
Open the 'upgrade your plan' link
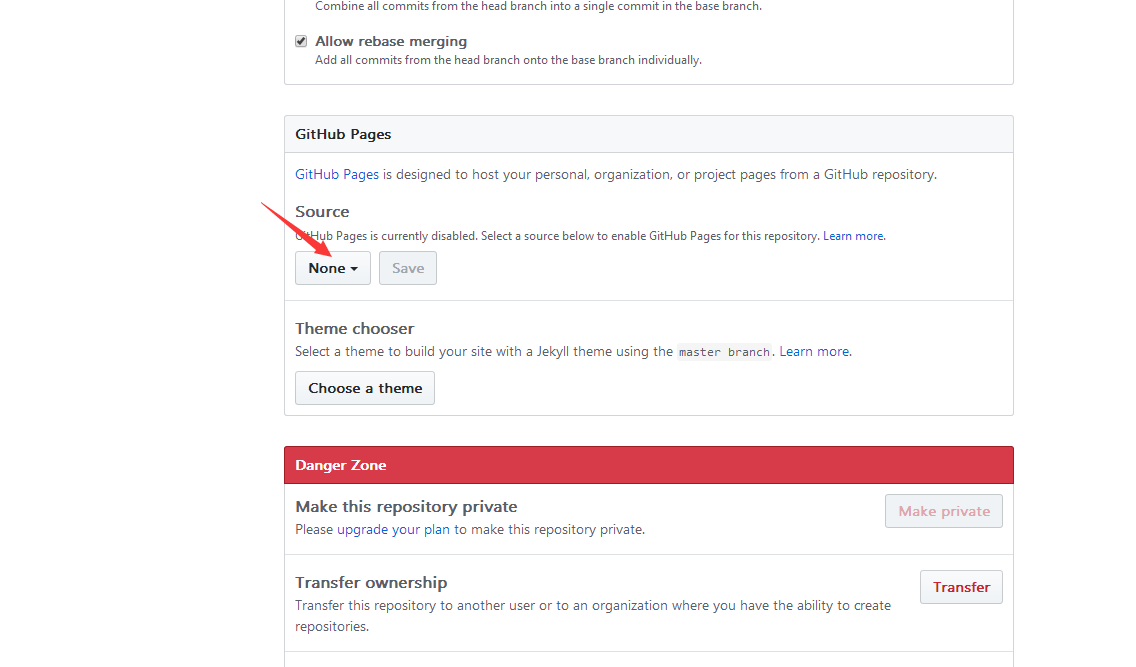tap(393, 529)
